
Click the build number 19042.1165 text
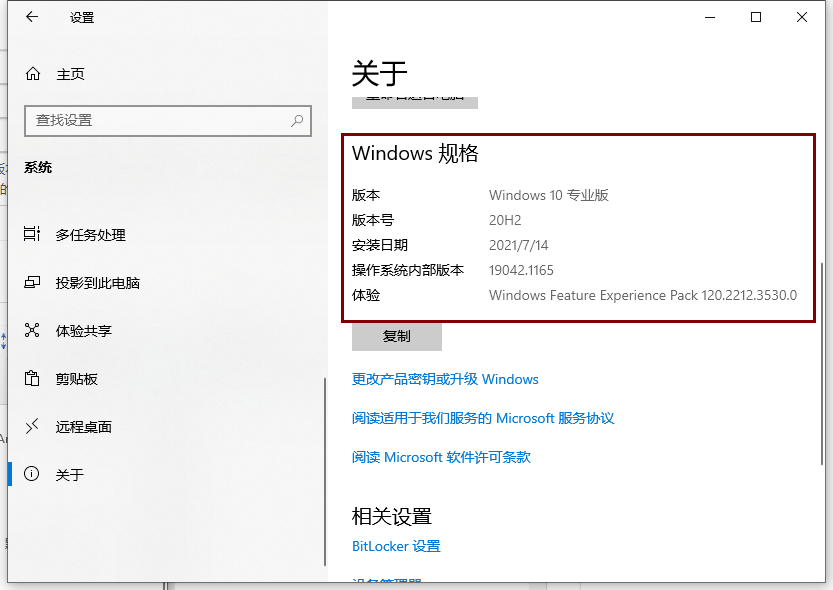click(521, 270)
